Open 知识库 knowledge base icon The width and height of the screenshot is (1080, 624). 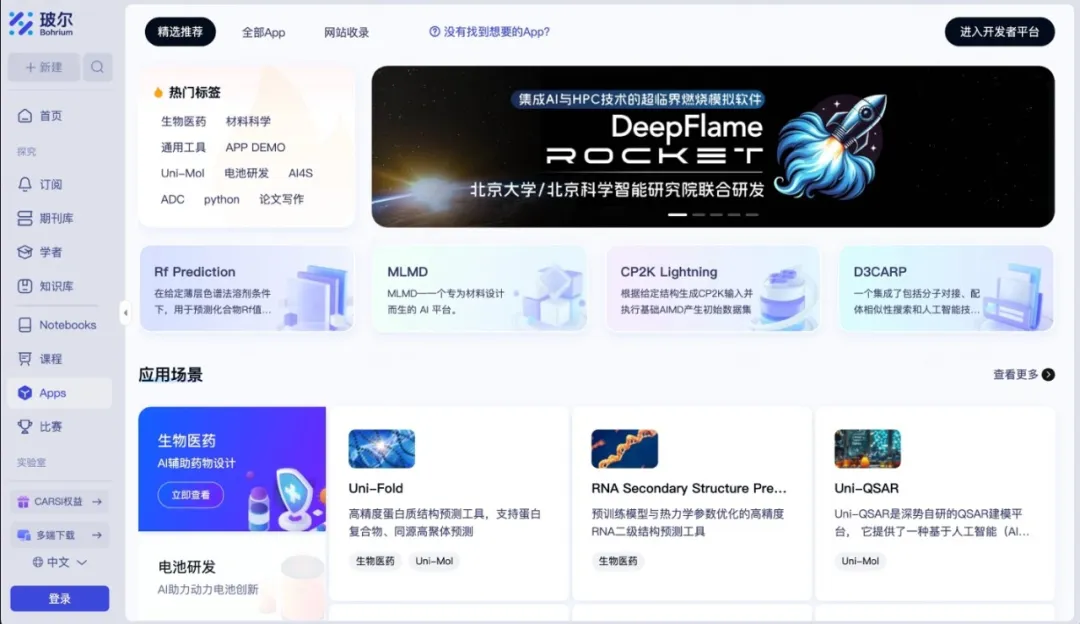pos(26,287)
